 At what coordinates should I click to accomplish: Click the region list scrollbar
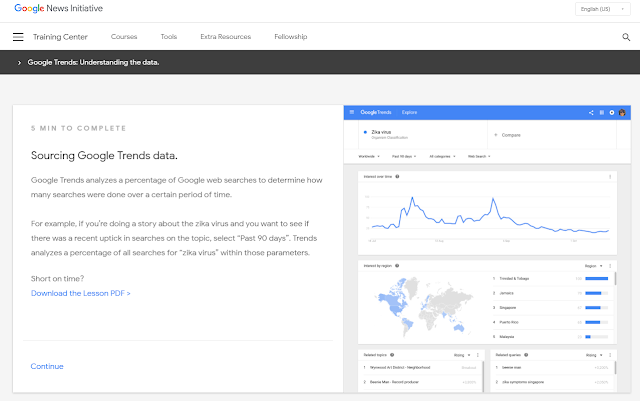click(615, 278)
